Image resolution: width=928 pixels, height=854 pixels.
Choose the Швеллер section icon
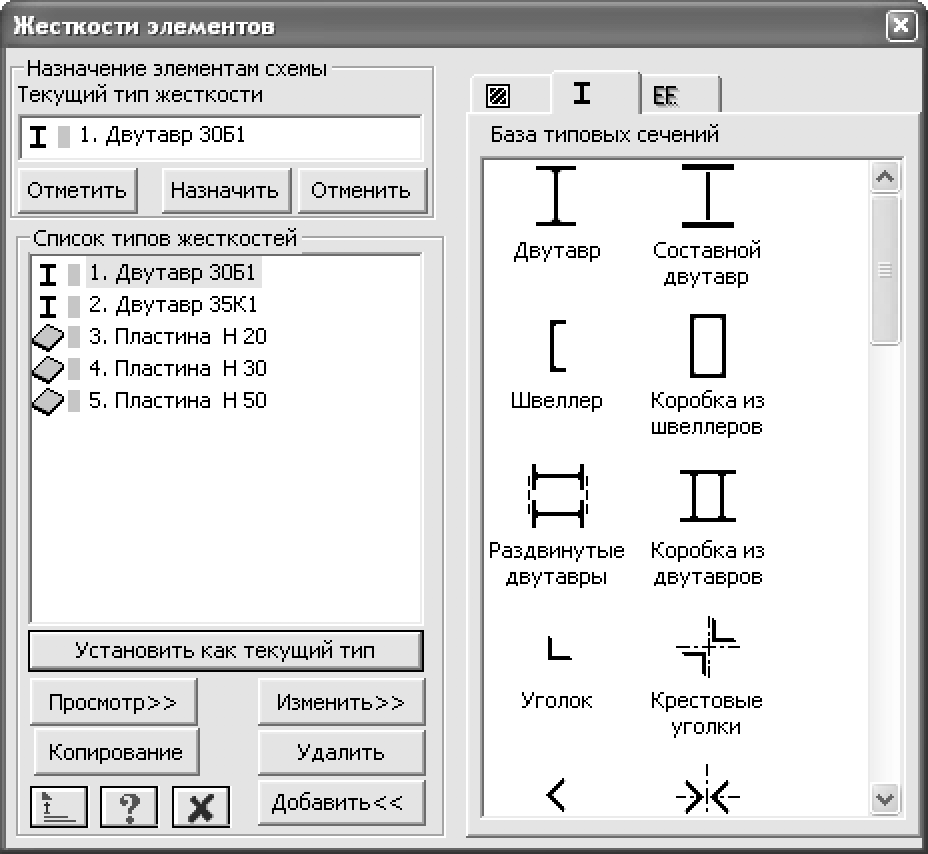(558, 346)
